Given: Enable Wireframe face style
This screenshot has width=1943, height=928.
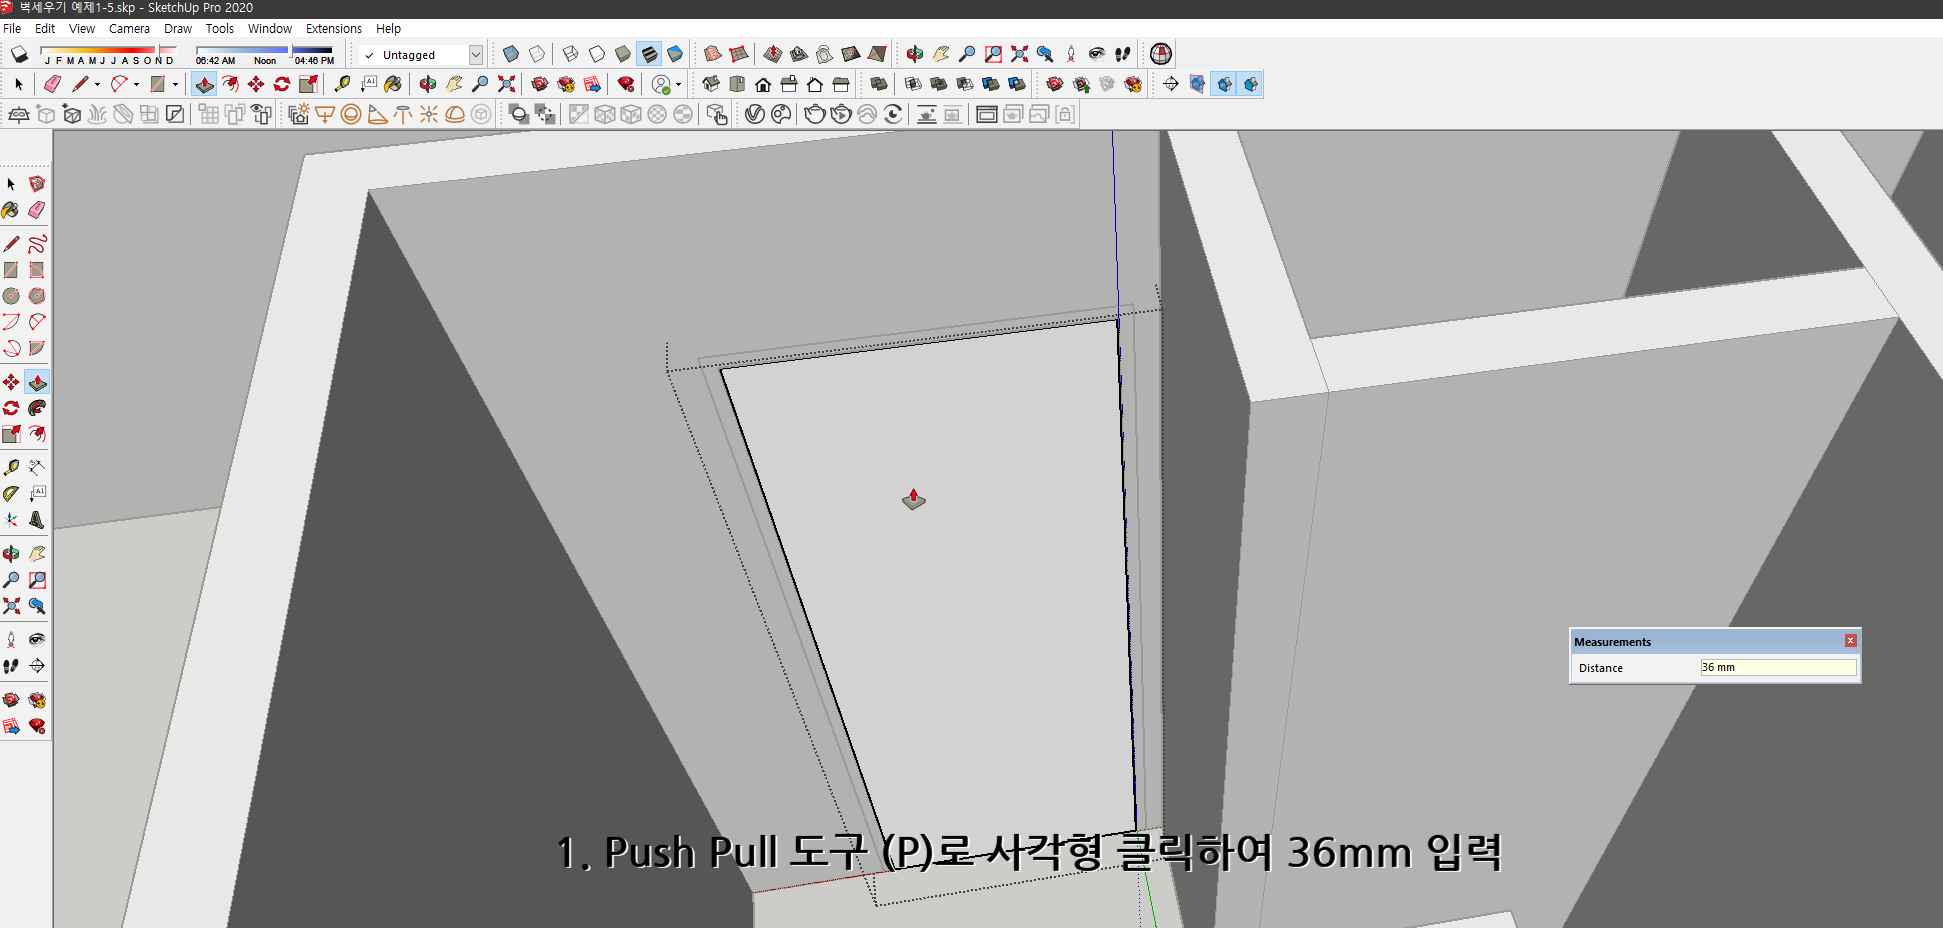Looking at the screenshot, I should tap(571, 54).
